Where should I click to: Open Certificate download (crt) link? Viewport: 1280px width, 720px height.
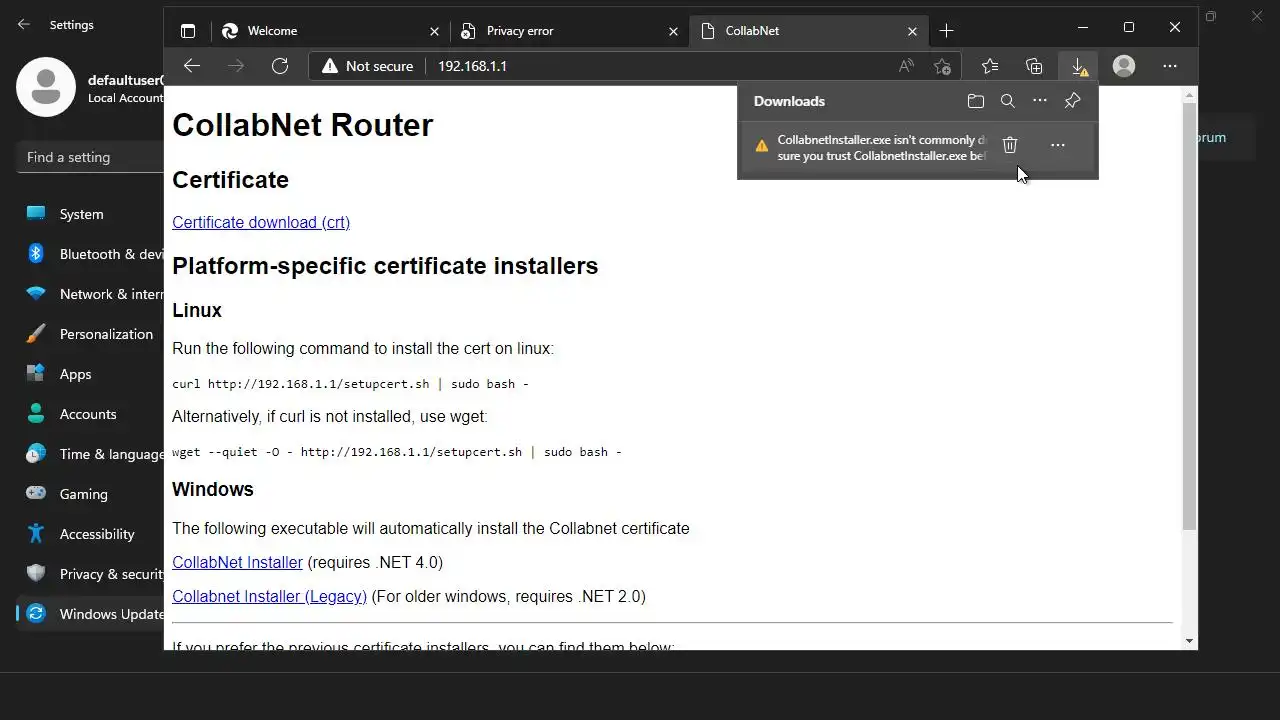[261, 222]
